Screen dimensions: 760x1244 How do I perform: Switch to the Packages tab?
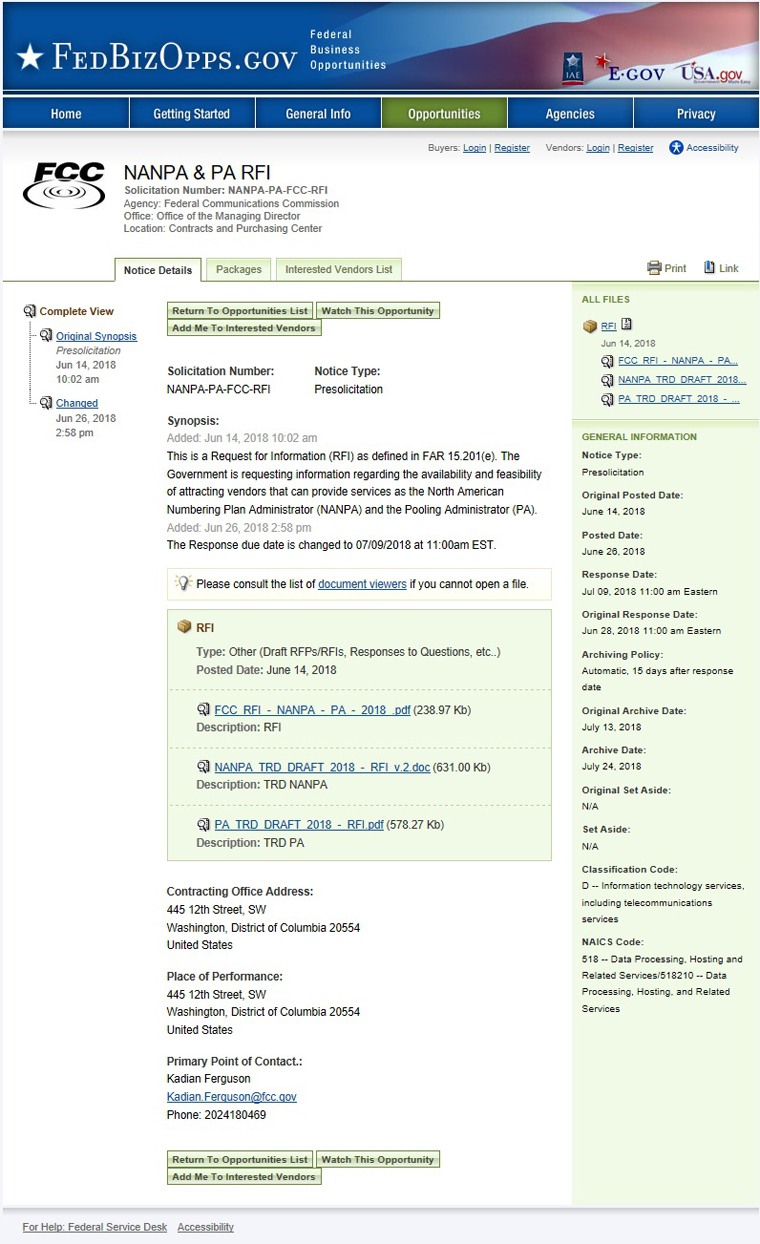(x=239, y=269)
